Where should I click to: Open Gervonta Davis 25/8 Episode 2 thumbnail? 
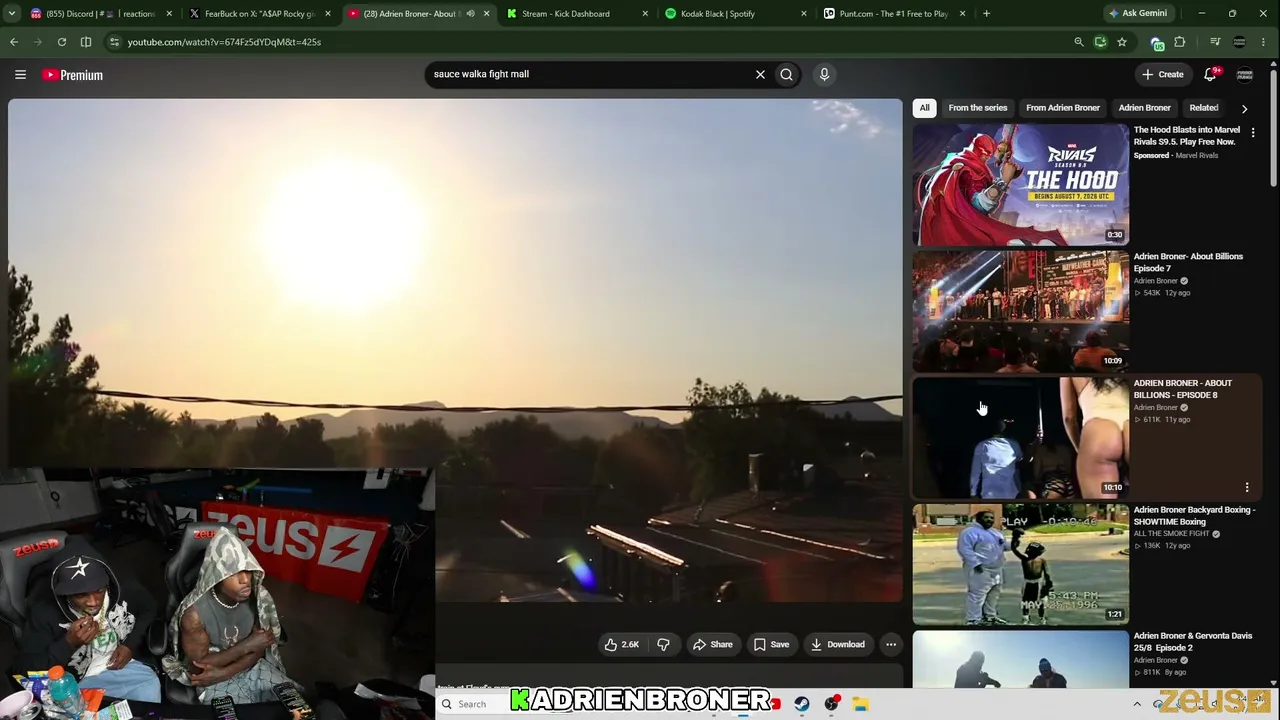point(1020,659)
